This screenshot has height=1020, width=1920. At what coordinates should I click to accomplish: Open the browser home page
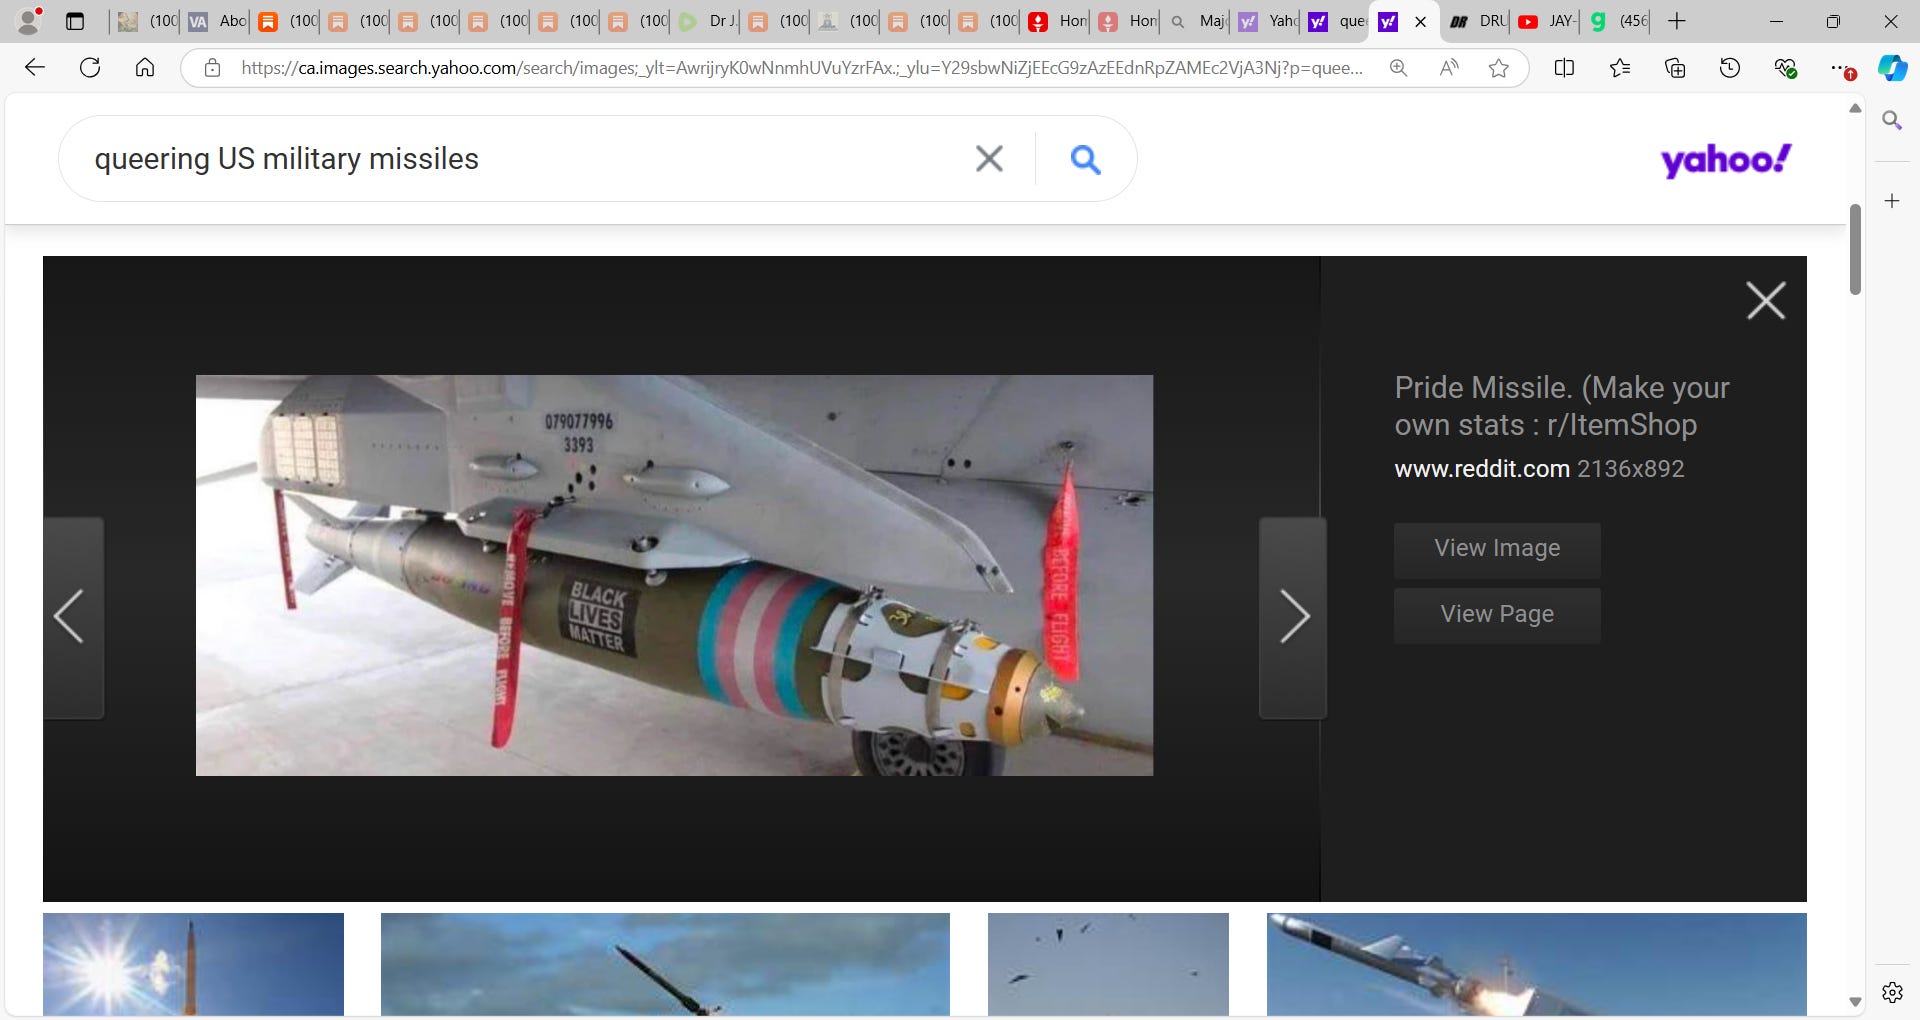145,68
